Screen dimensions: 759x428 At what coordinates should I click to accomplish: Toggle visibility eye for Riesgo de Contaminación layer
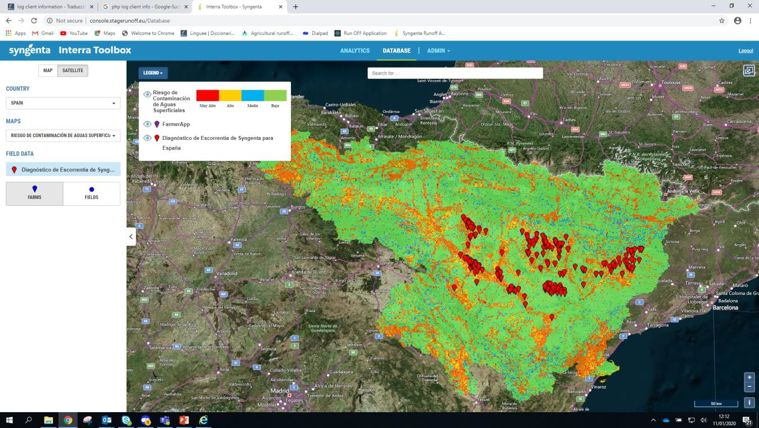[147, 95]
